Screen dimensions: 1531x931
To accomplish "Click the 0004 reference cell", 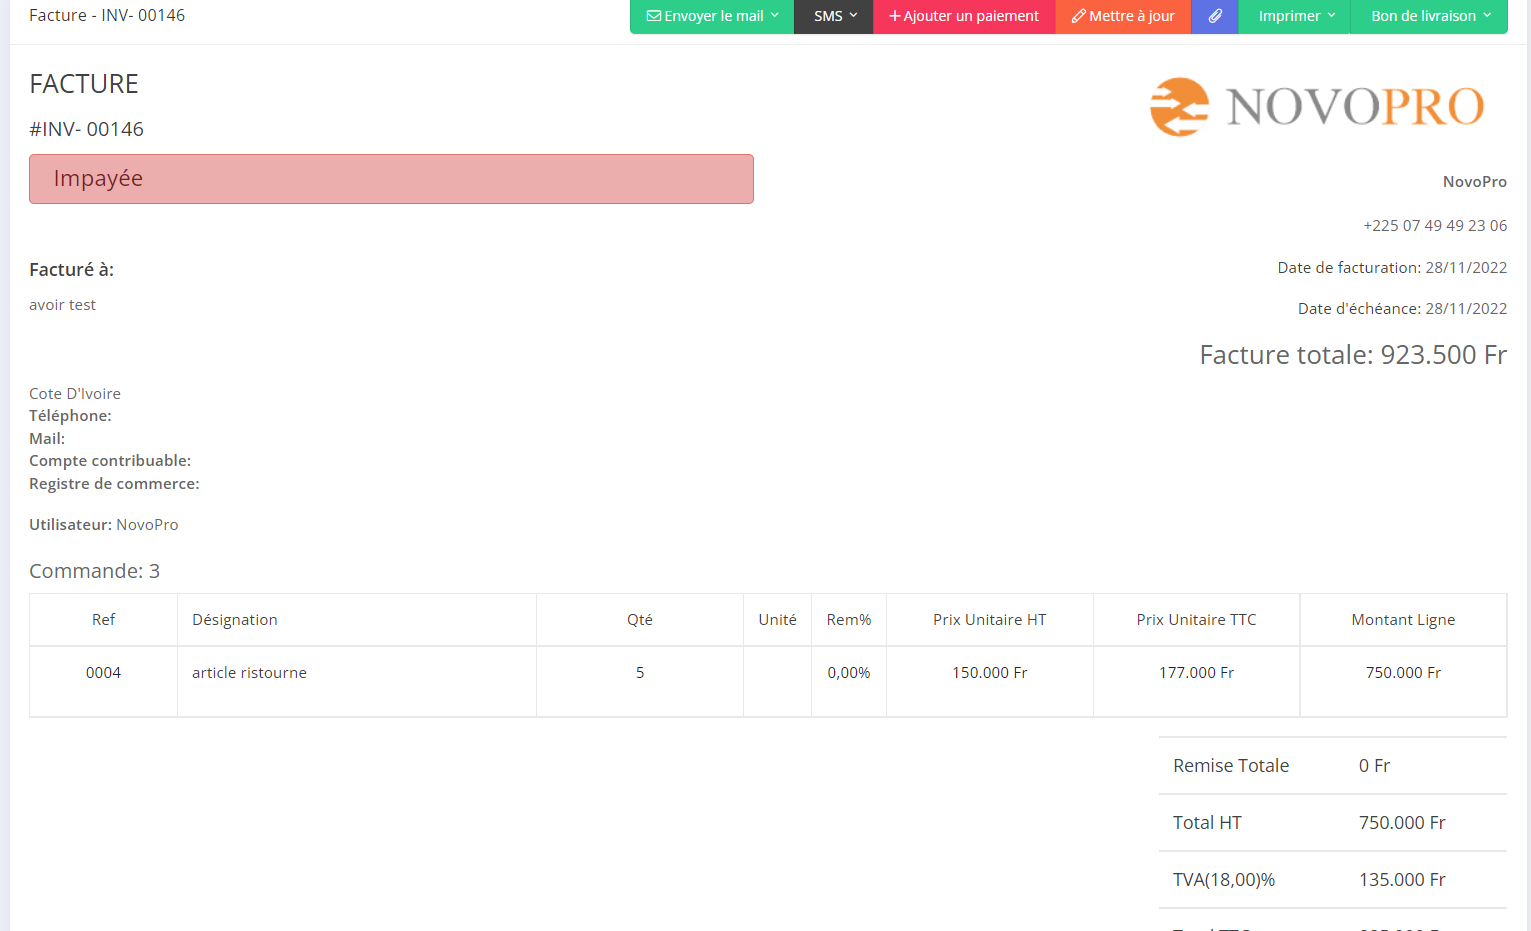I will pyautogui.click(x=104, y=673).
